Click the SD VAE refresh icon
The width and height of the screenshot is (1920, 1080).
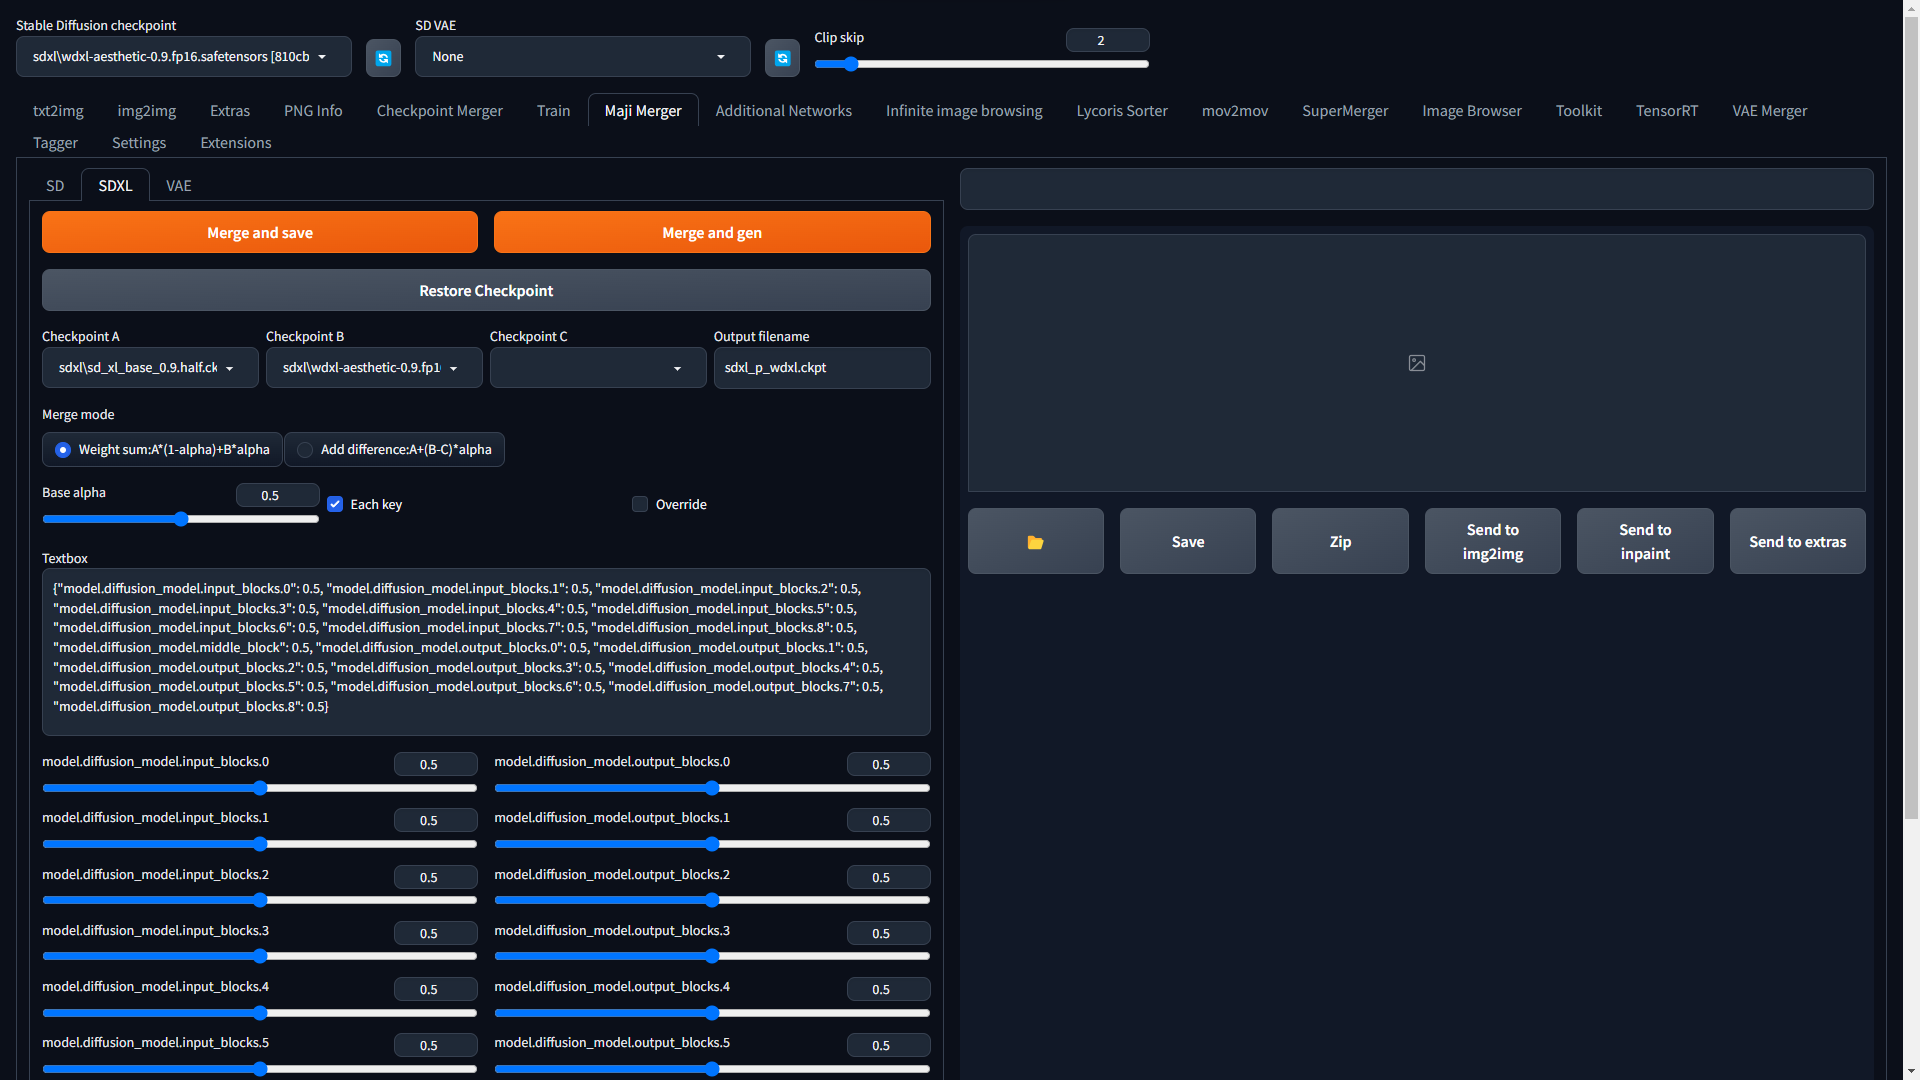[x=782, y=58]
